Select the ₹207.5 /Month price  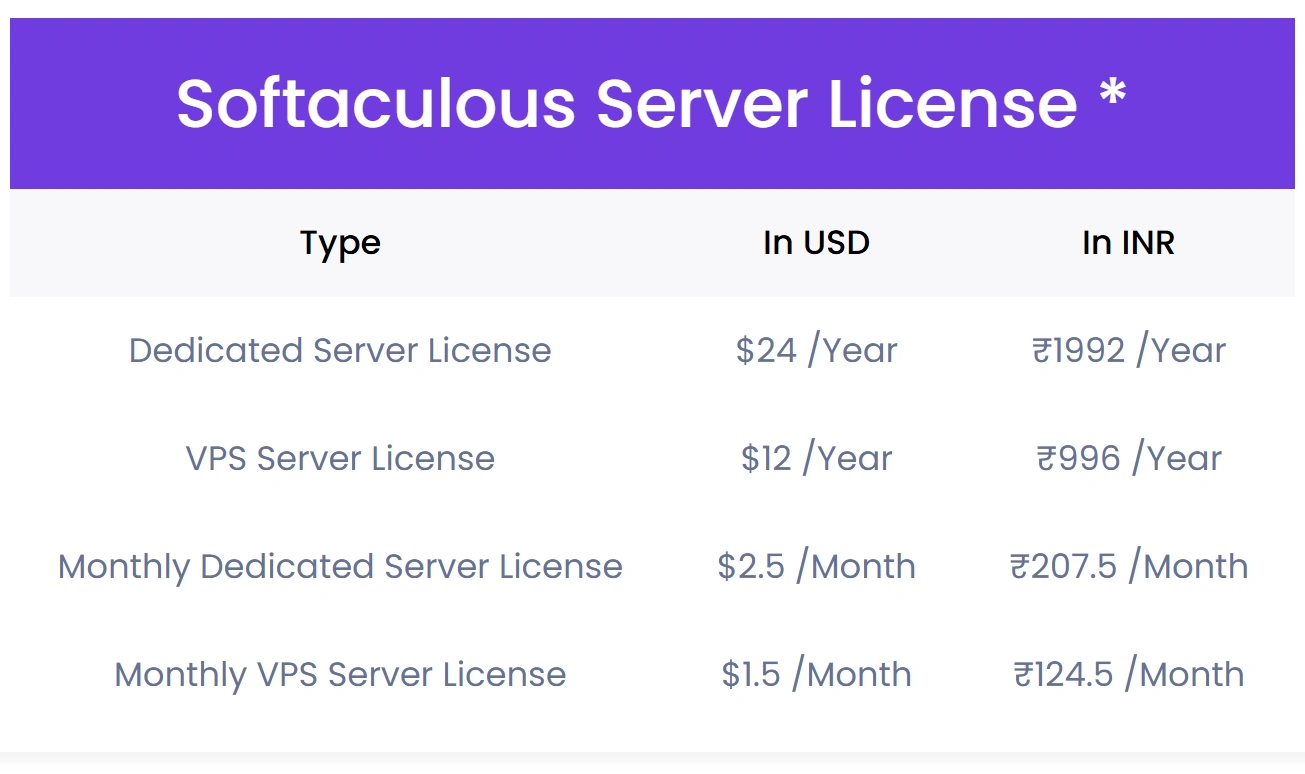coord(1128,566)
